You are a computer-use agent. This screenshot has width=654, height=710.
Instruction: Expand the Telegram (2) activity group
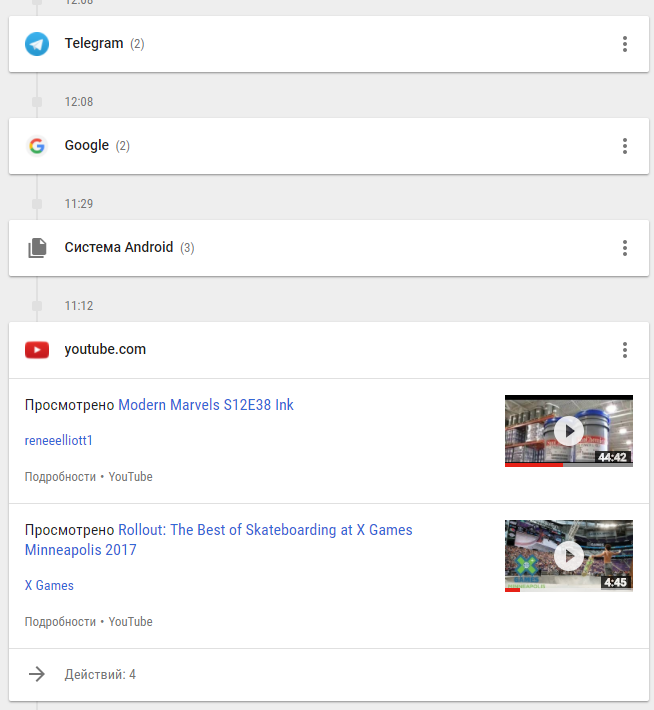(x=329, y=44)
